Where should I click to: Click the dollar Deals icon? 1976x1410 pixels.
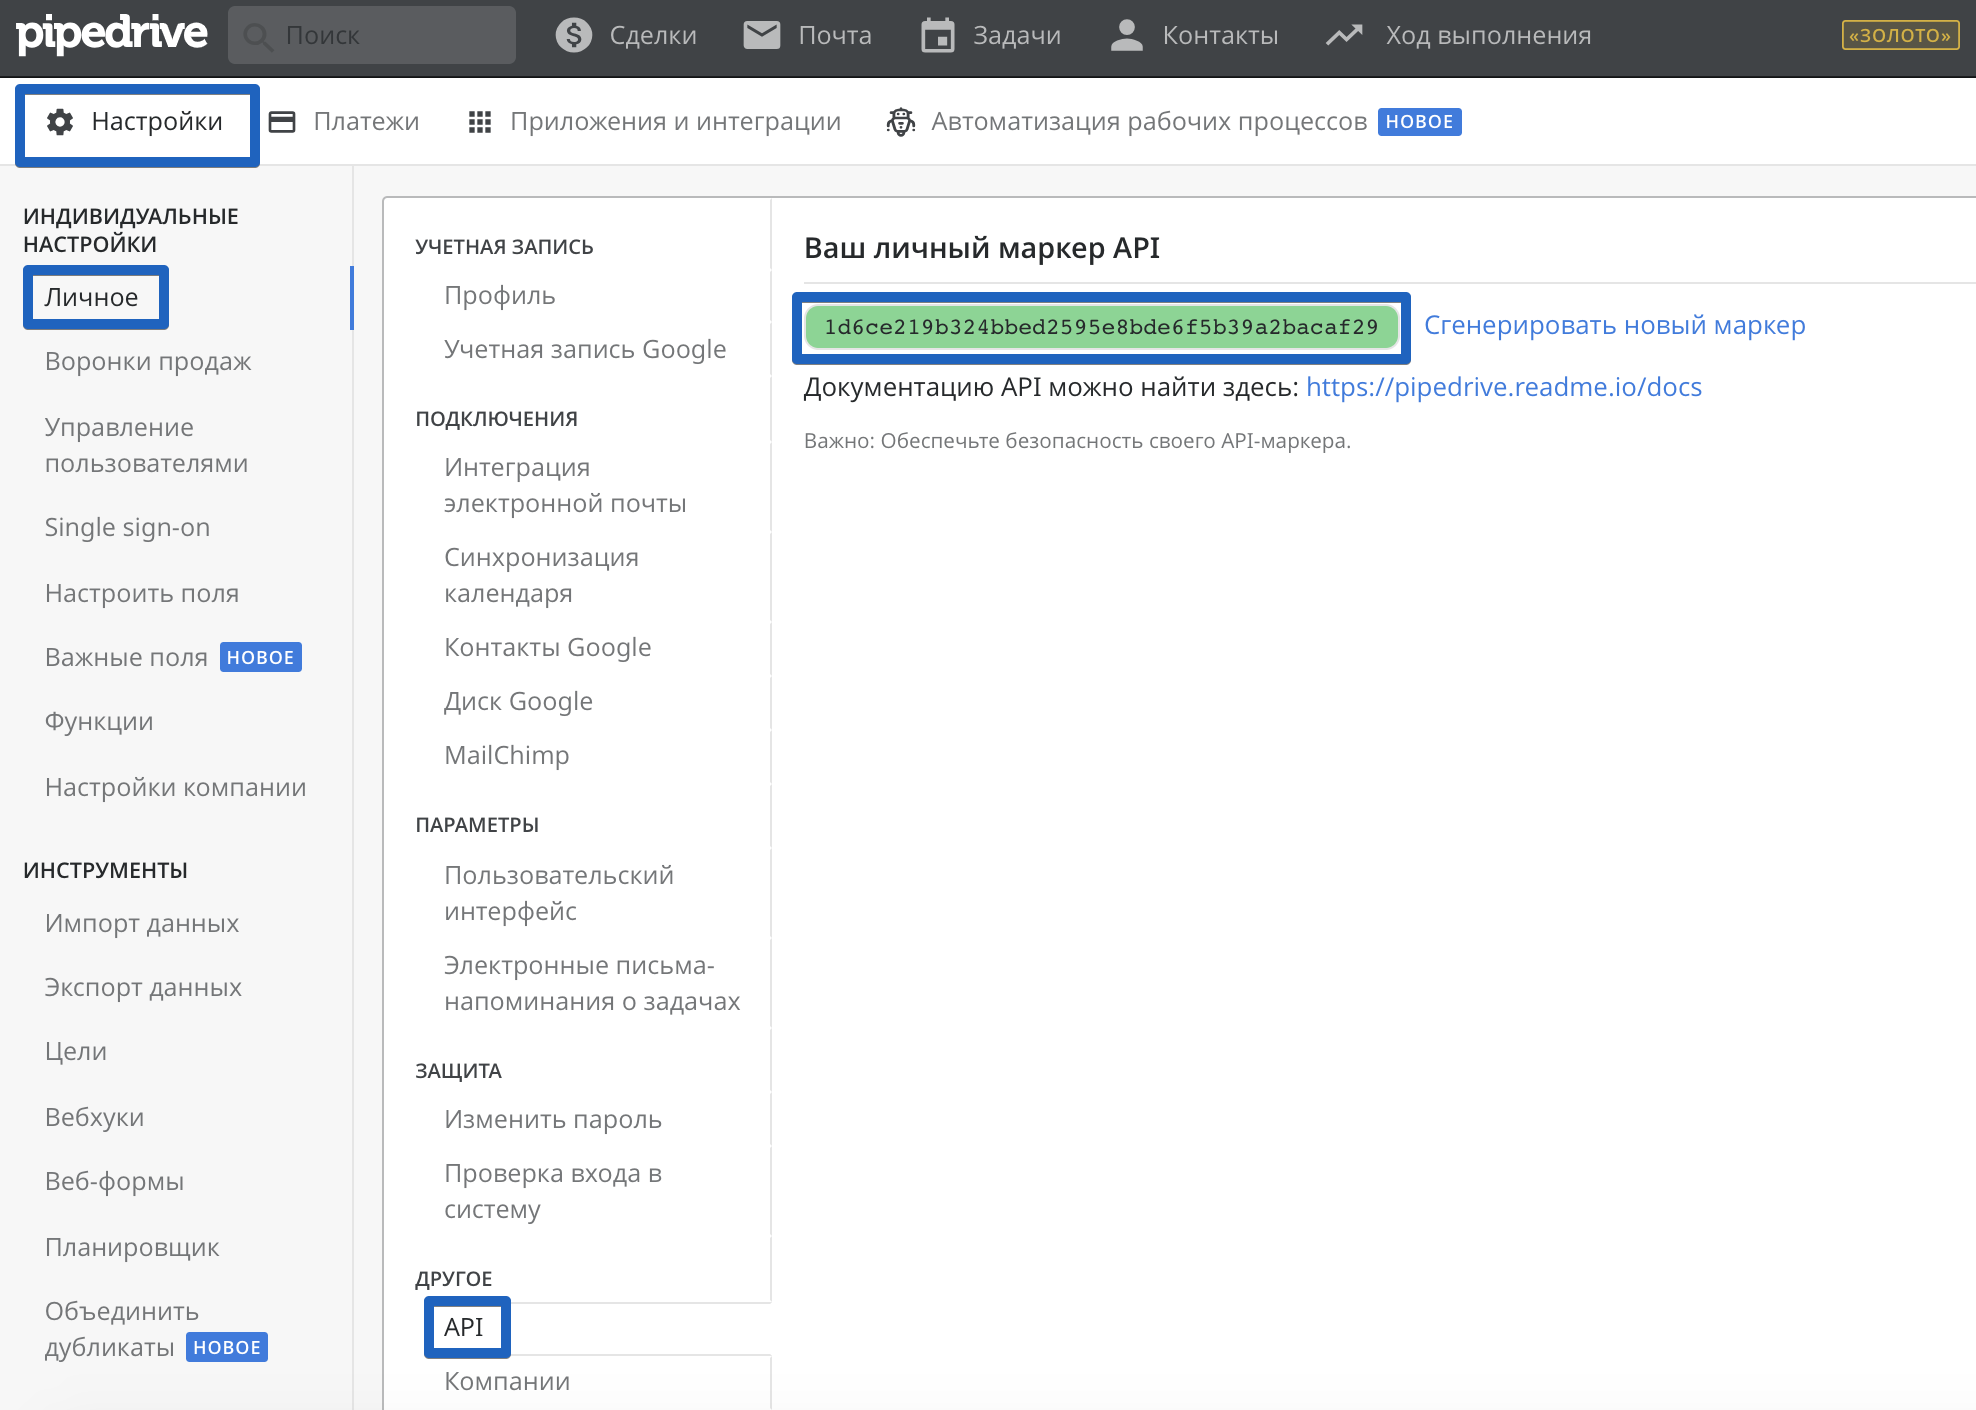(574, 35)
